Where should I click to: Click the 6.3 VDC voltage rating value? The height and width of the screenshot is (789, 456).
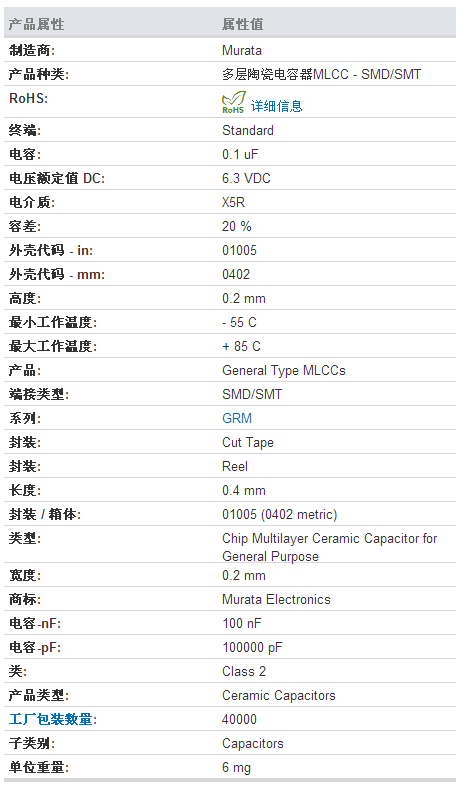click(246, 178)
